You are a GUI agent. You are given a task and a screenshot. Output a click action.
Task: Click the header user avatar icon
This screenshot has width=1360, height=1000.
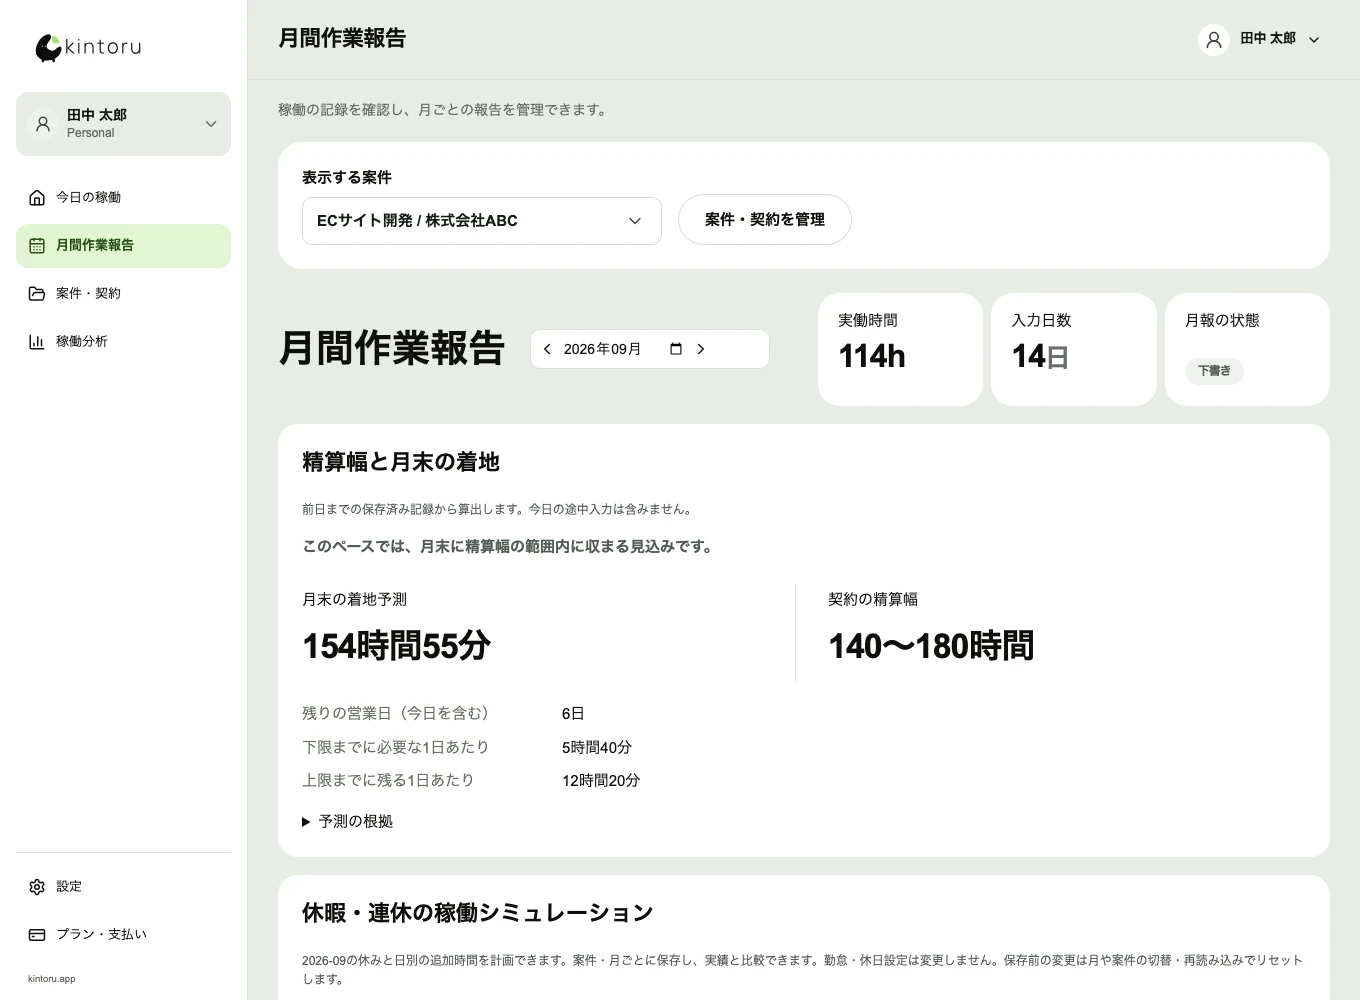point(1214,39)
